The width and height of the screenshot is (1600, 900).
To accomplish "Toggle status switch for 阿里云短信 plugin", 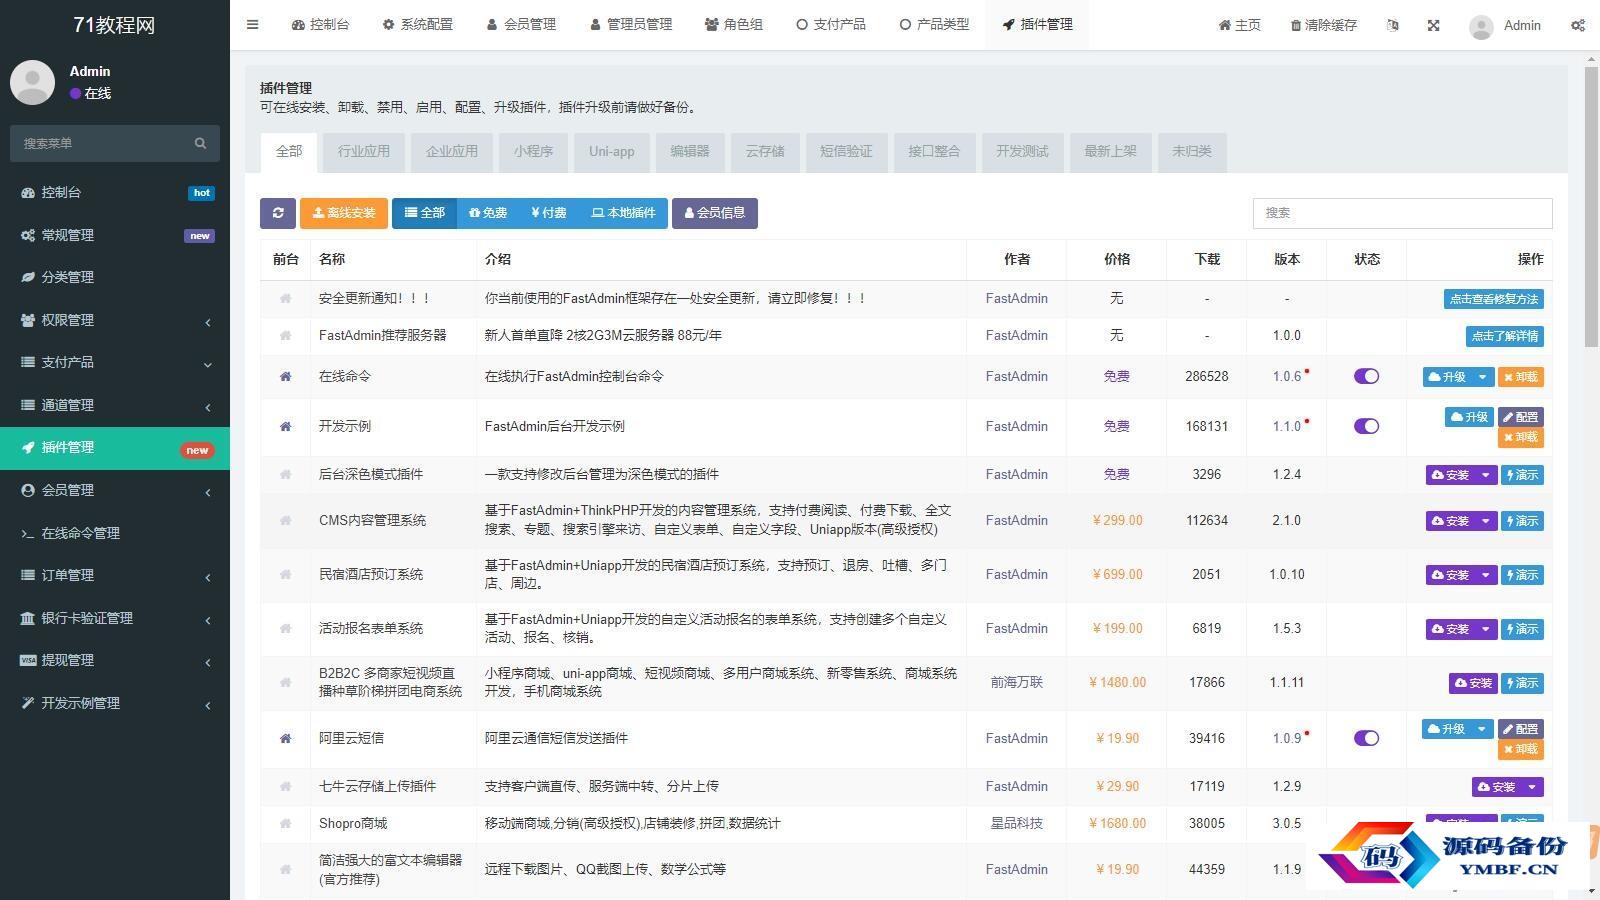I will (x=1366, y=738).
